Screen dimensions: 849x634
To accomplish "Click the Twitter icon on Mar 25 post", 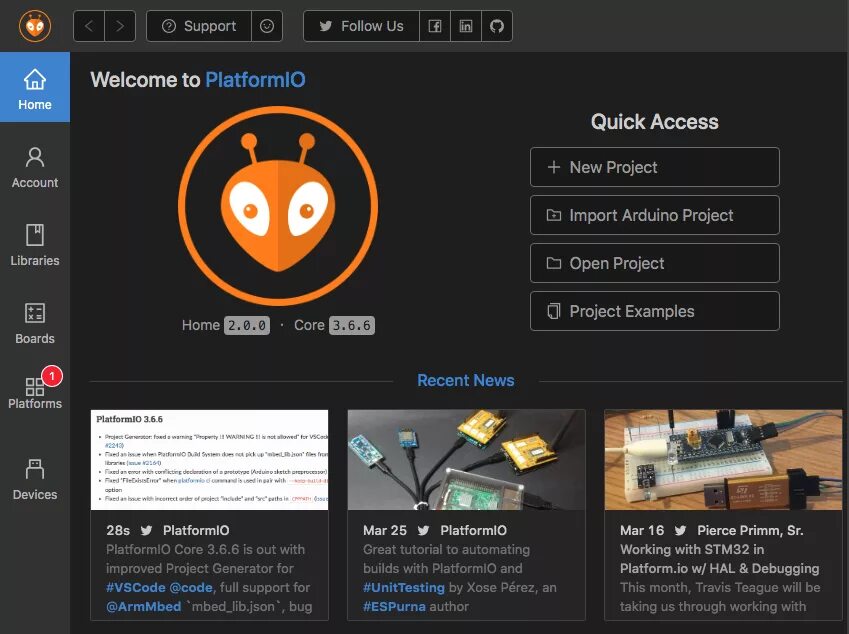I will click(x=423, y=531).
